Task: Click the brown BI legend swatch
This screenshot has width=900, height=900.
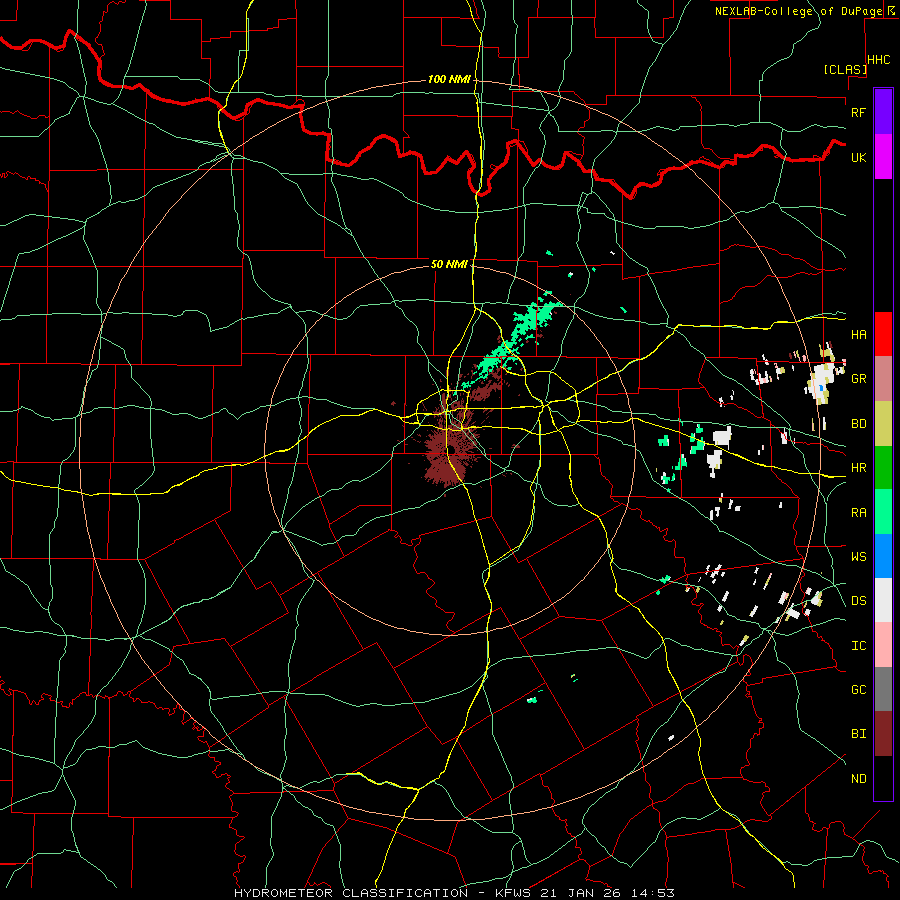Action: click(883, 734)
